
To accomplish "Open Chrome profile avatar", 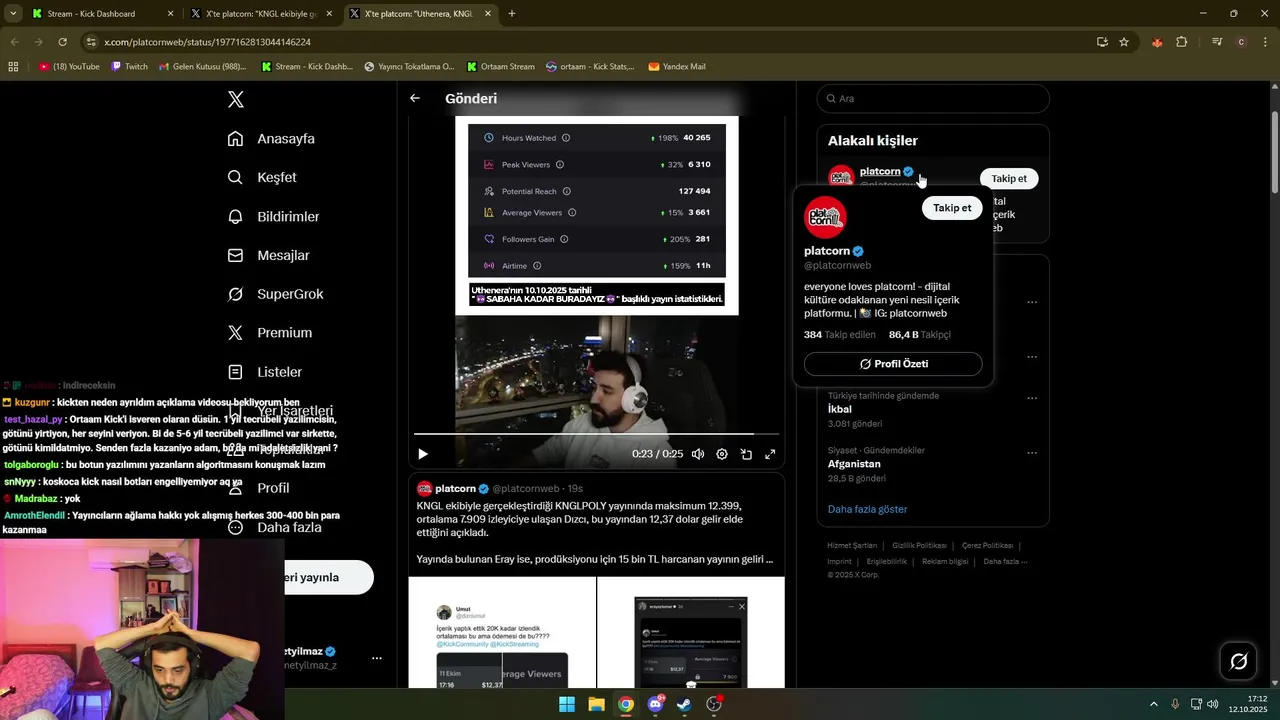I will tap(1241, 42).
